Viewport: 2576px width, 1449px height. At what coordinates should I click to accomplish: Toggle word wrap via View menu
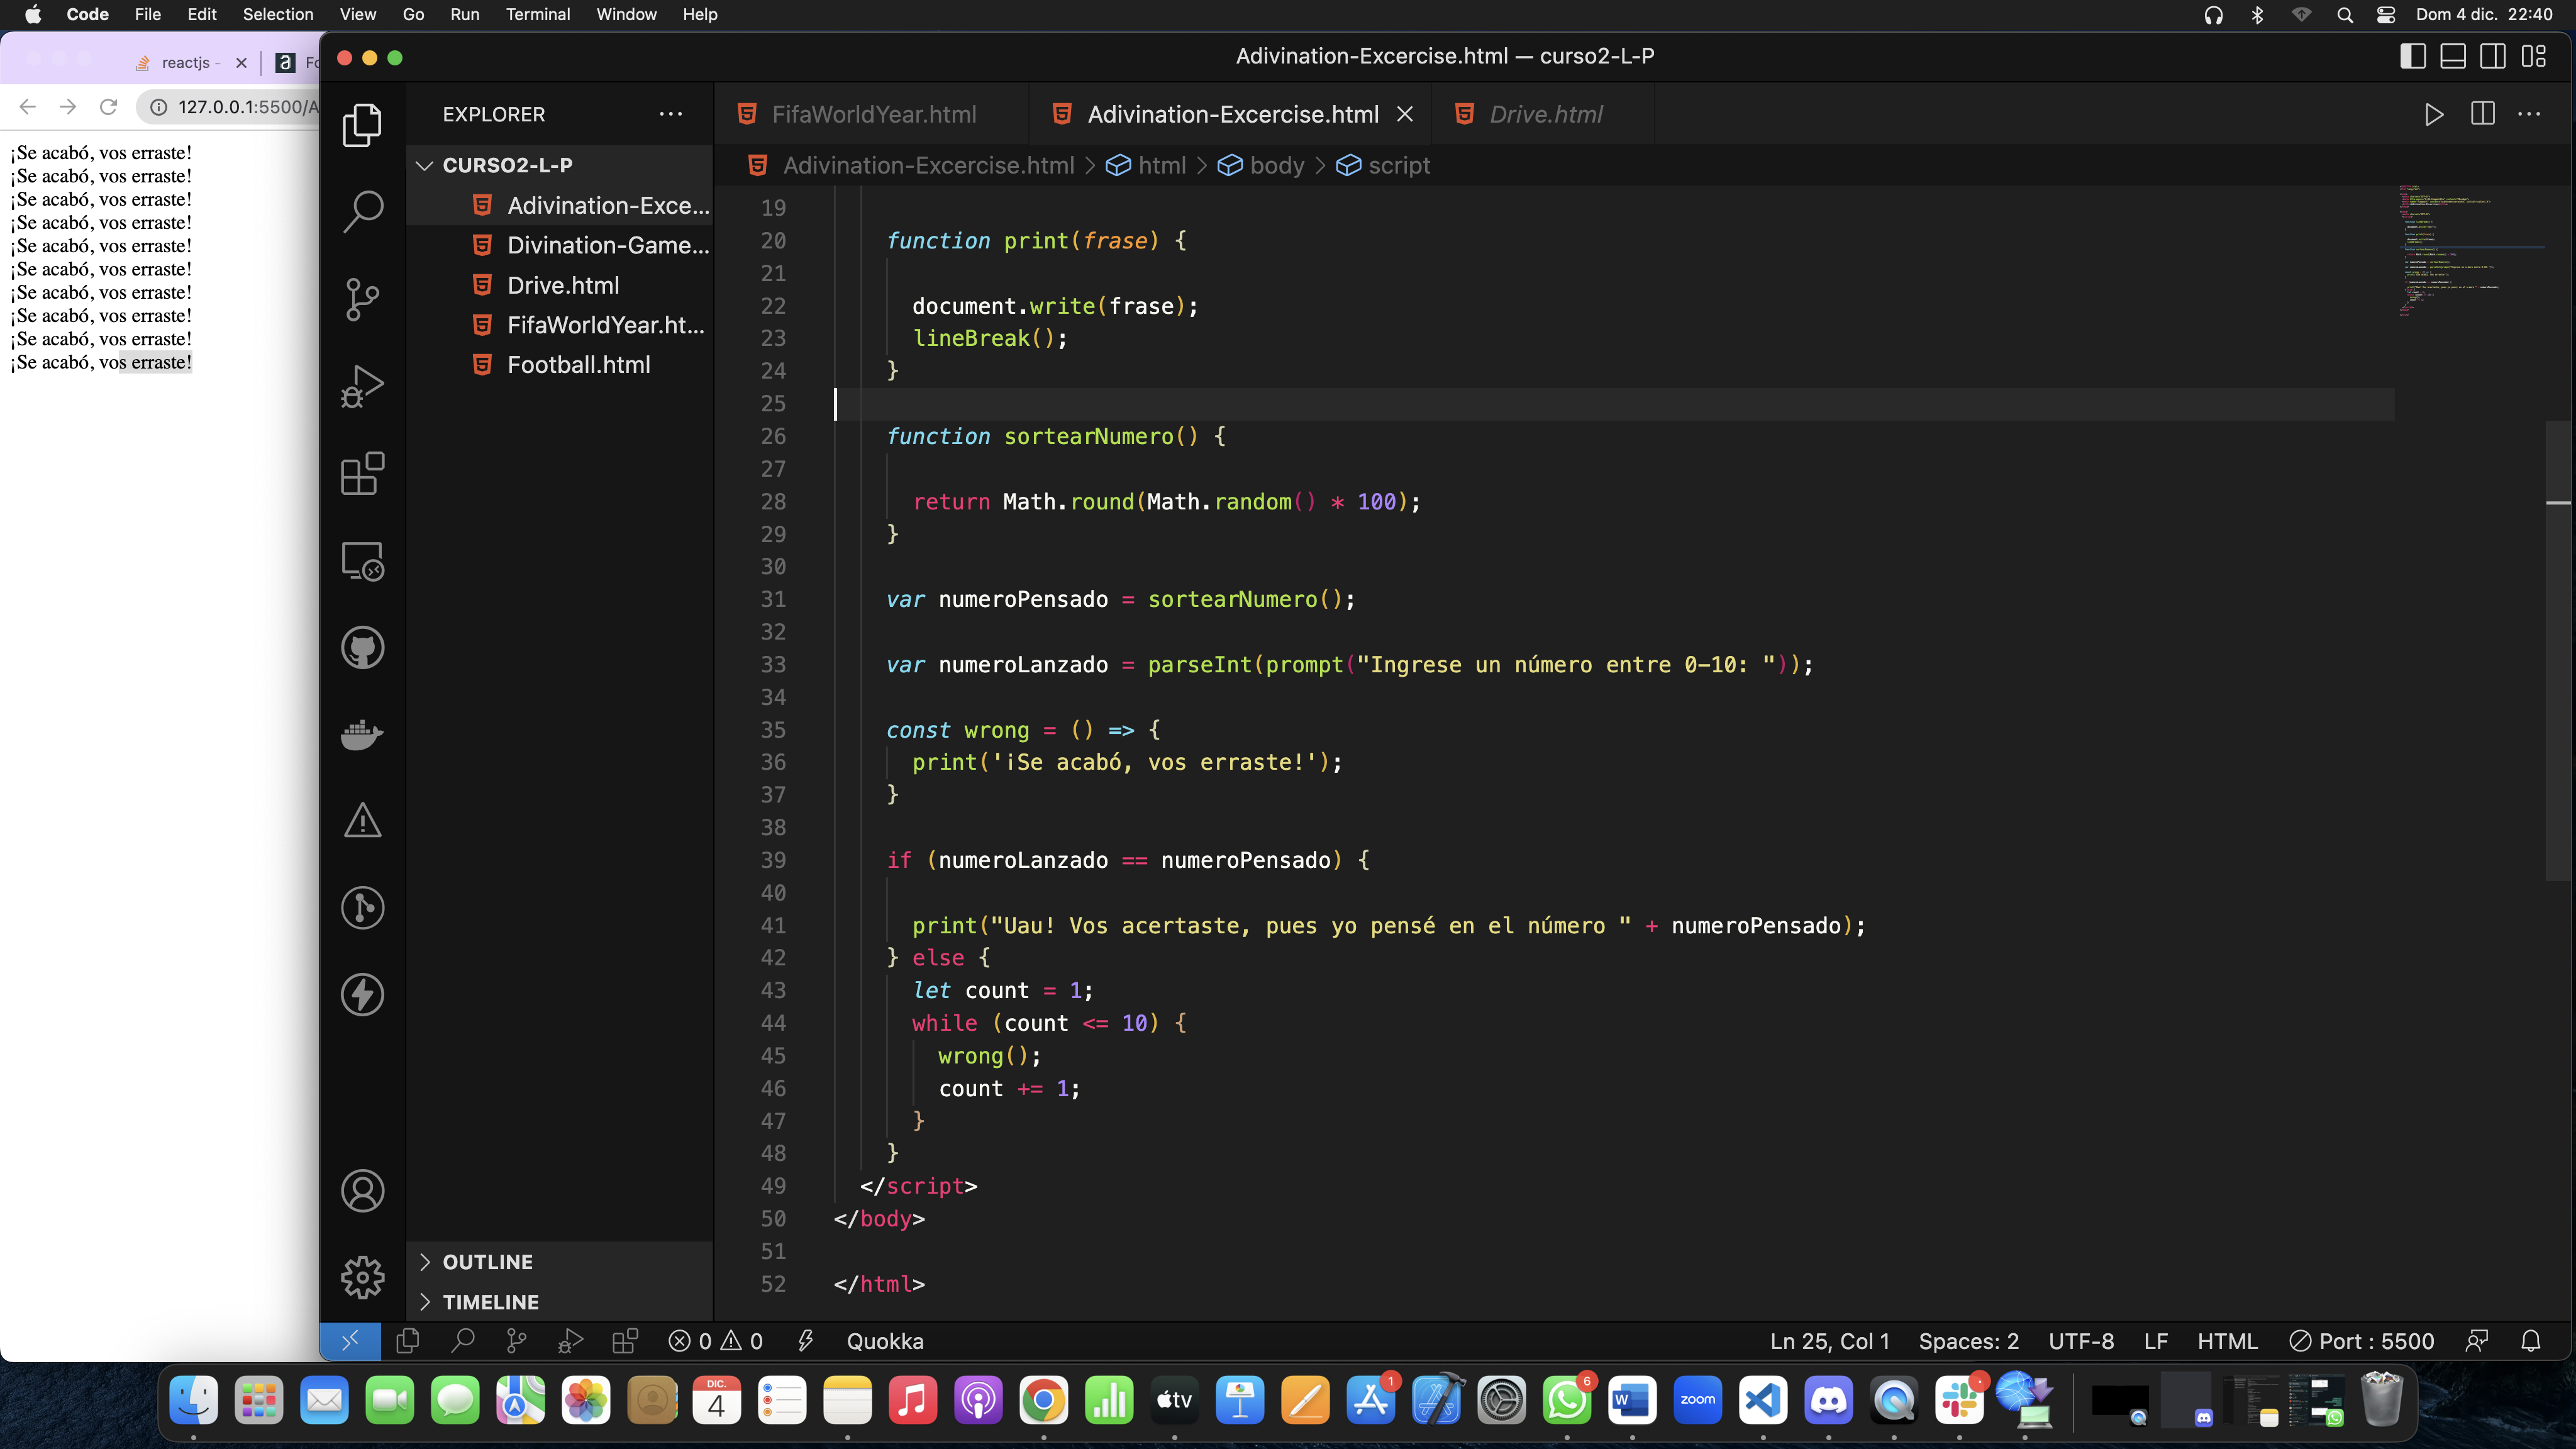355,16
